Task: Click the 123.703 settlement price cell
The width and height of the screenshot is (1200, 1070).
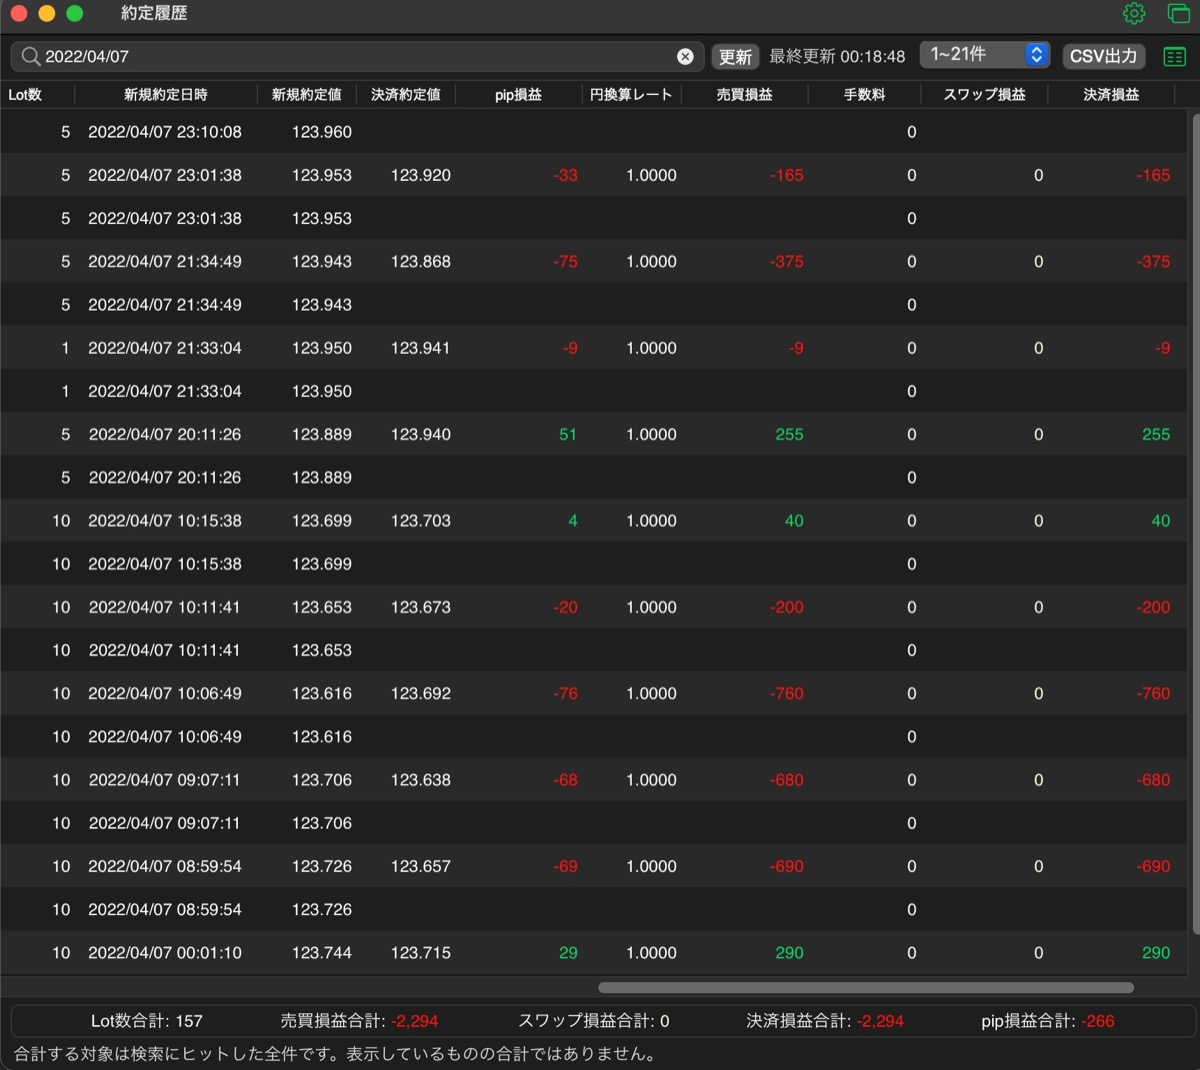Action: coord(421,521)
